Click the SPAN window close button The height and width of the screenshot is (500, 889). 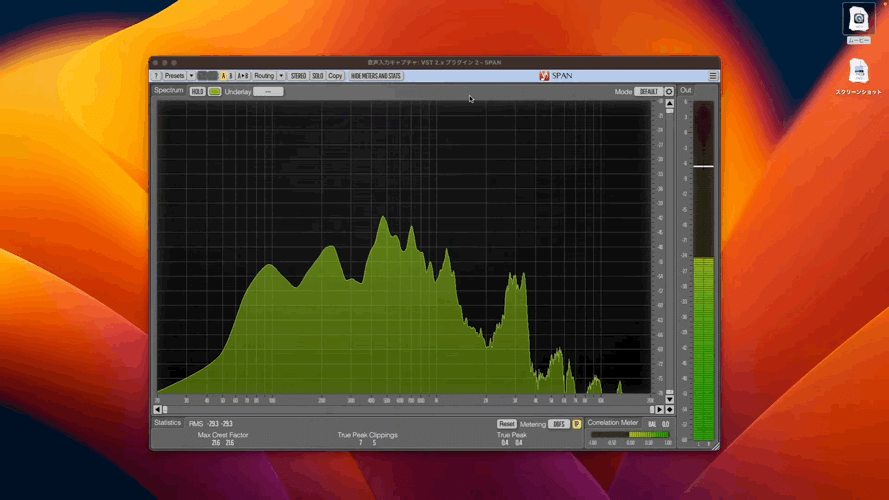155,63
